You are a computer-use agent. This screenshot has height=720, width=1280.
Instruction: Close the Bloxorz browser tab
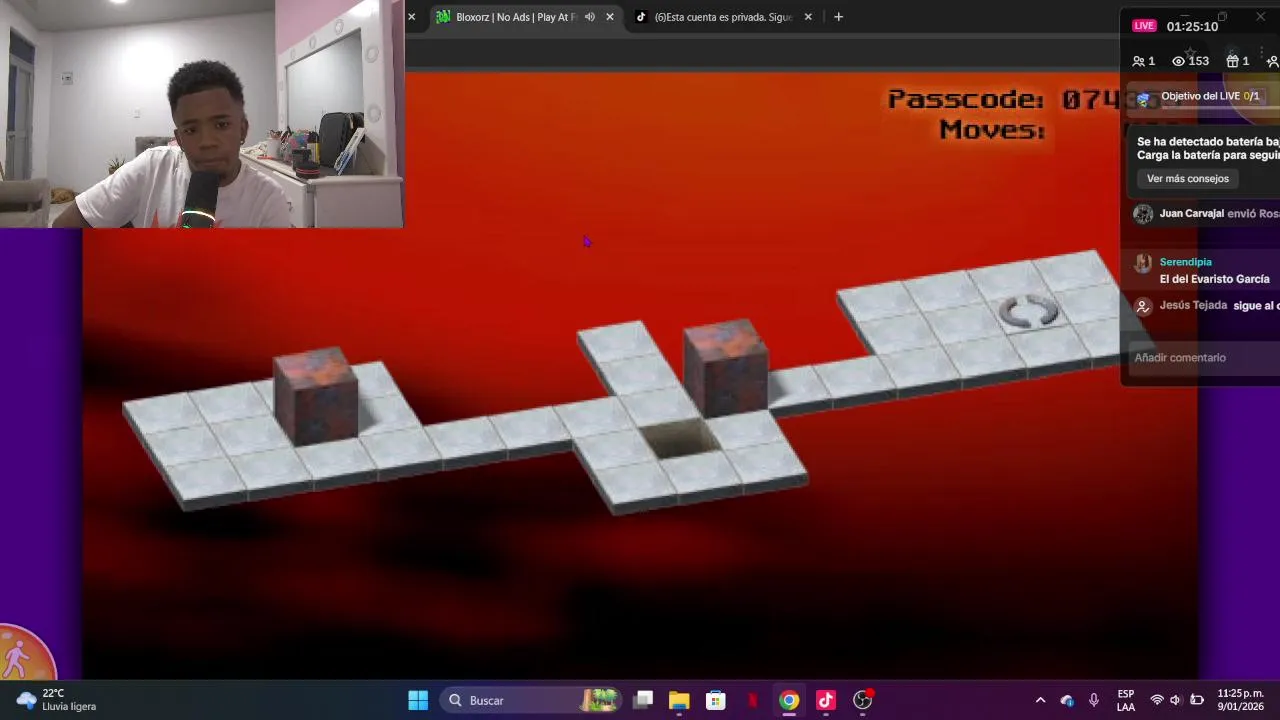[x=610, y=17]
